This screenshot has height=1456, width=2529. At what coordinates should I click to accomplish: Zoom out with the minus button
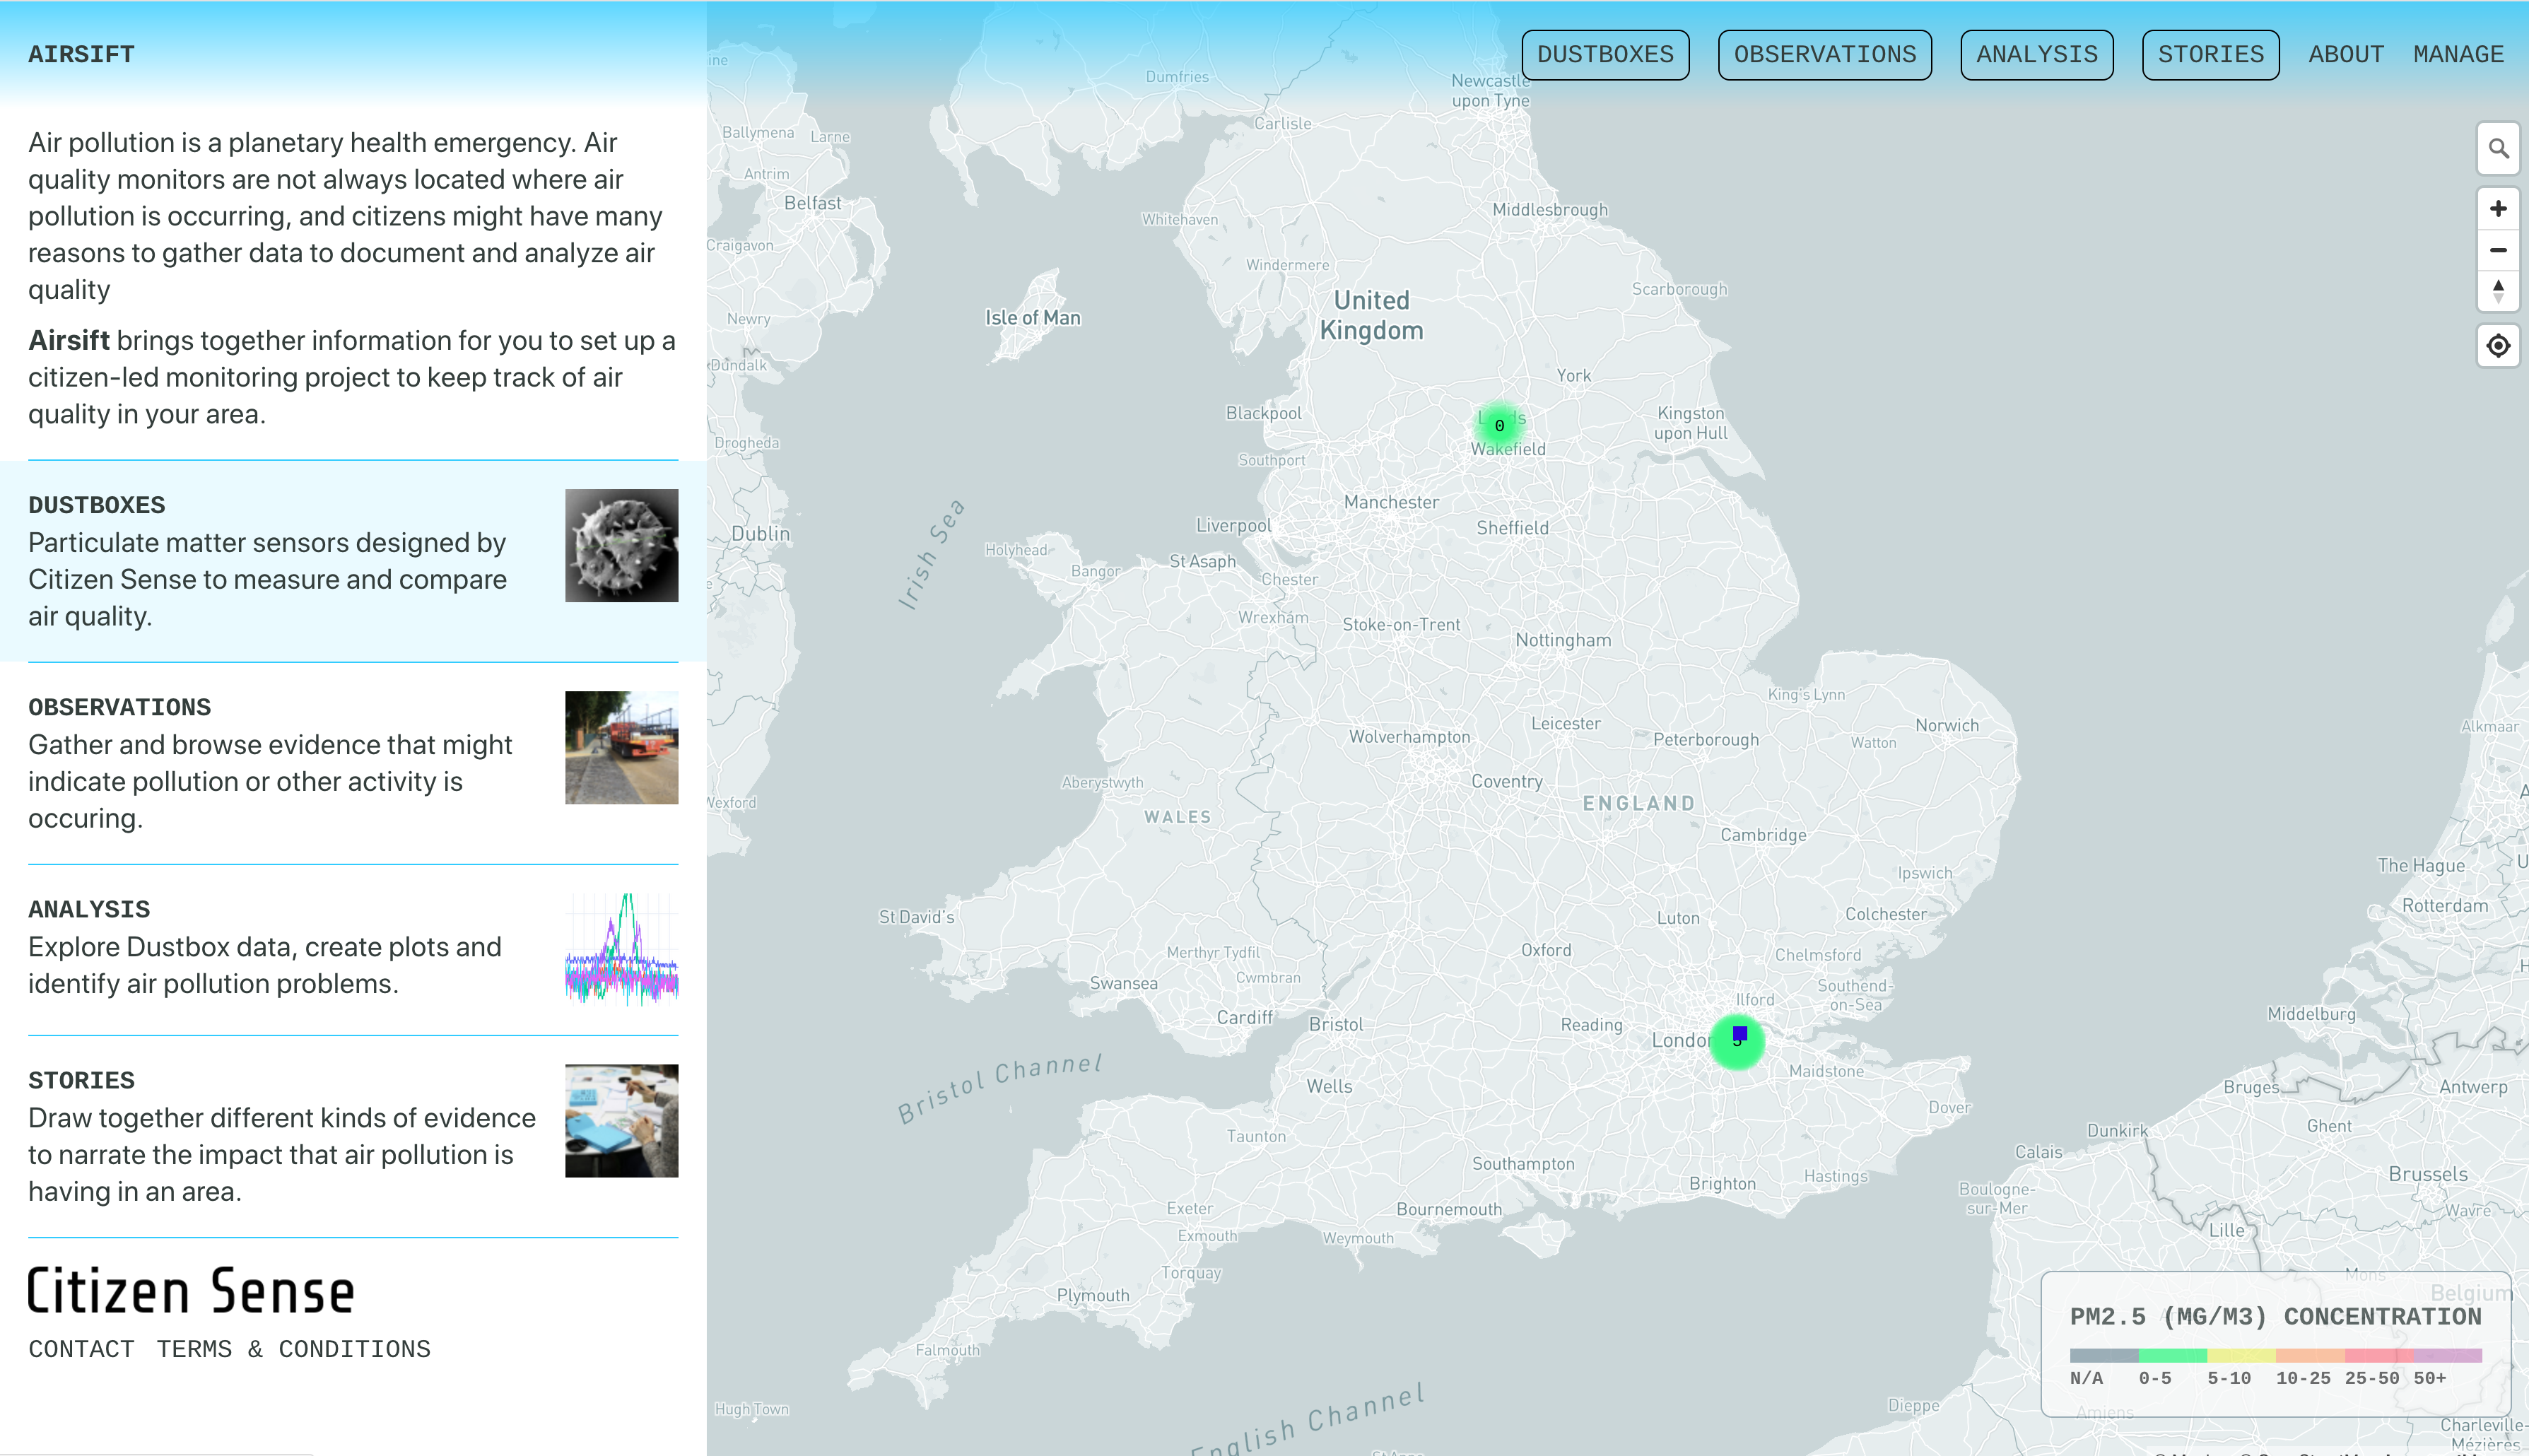[x=2497, y=250]
